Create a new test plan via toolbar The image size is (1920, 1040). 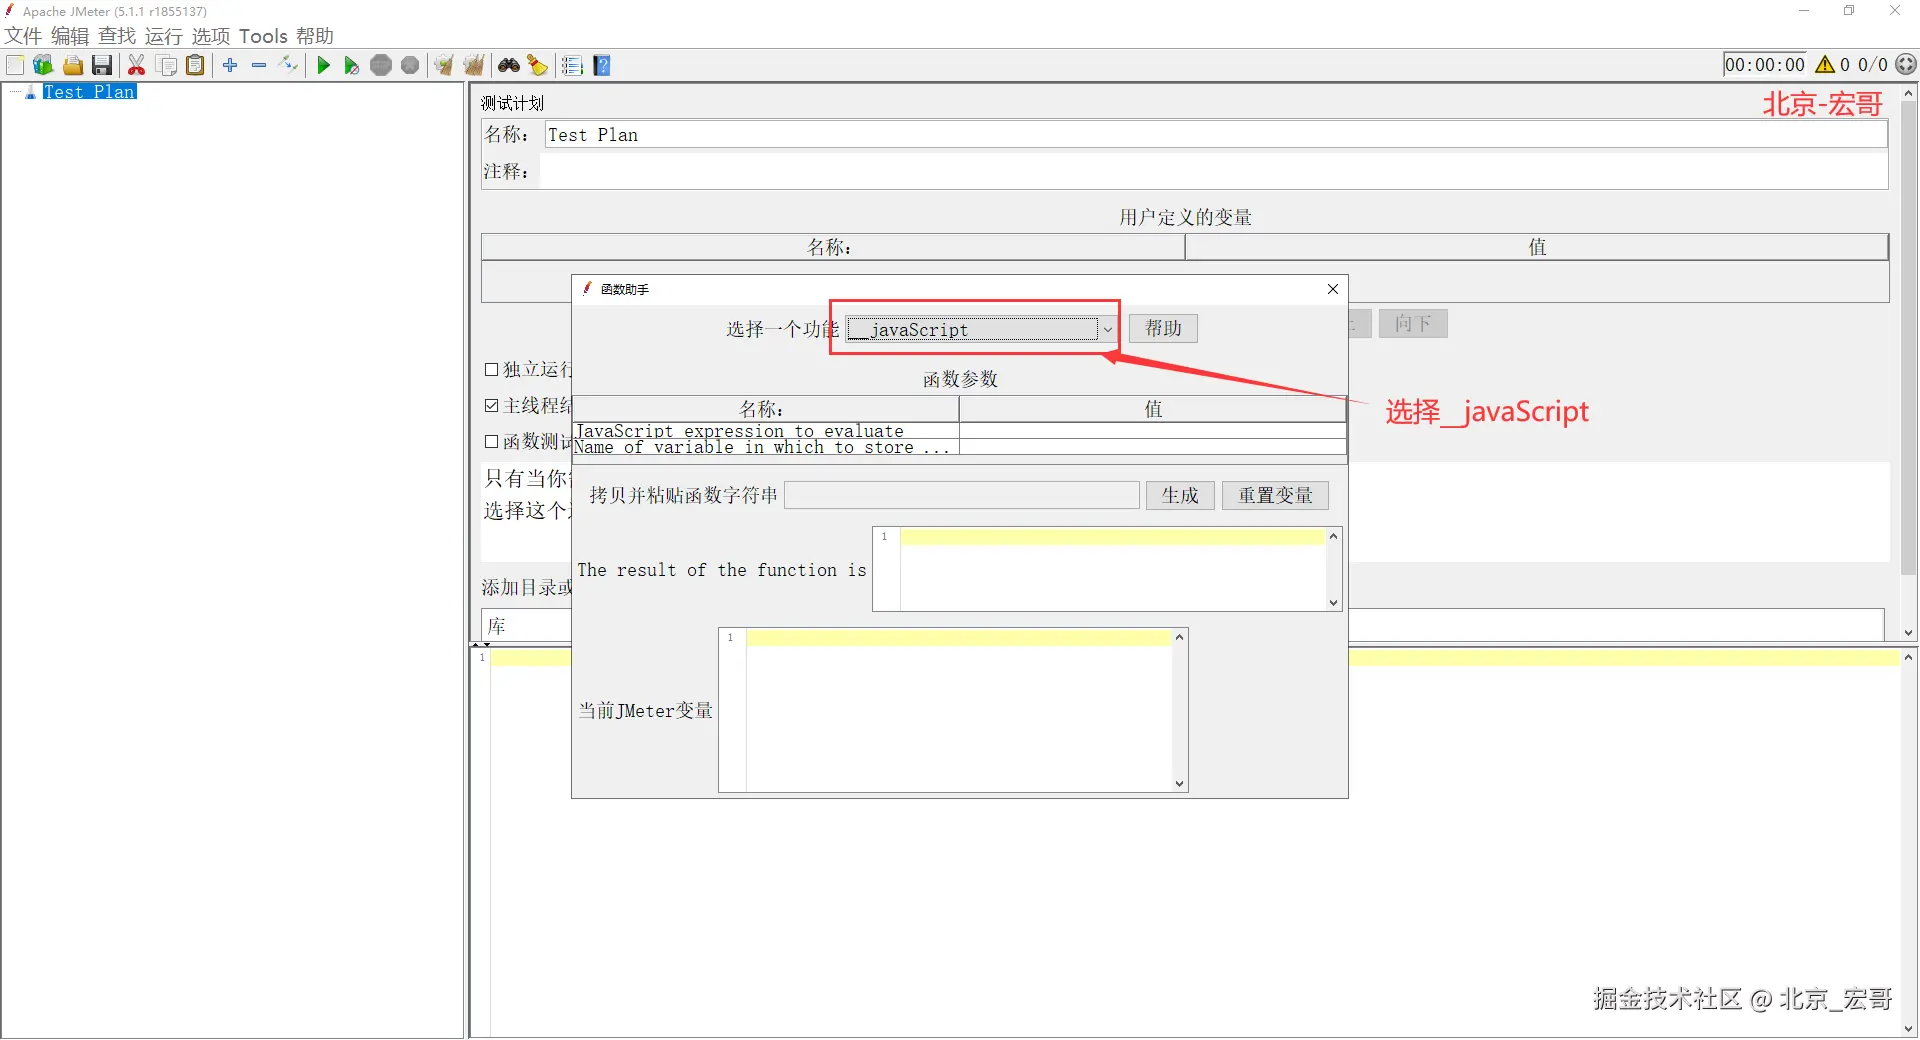15,65
